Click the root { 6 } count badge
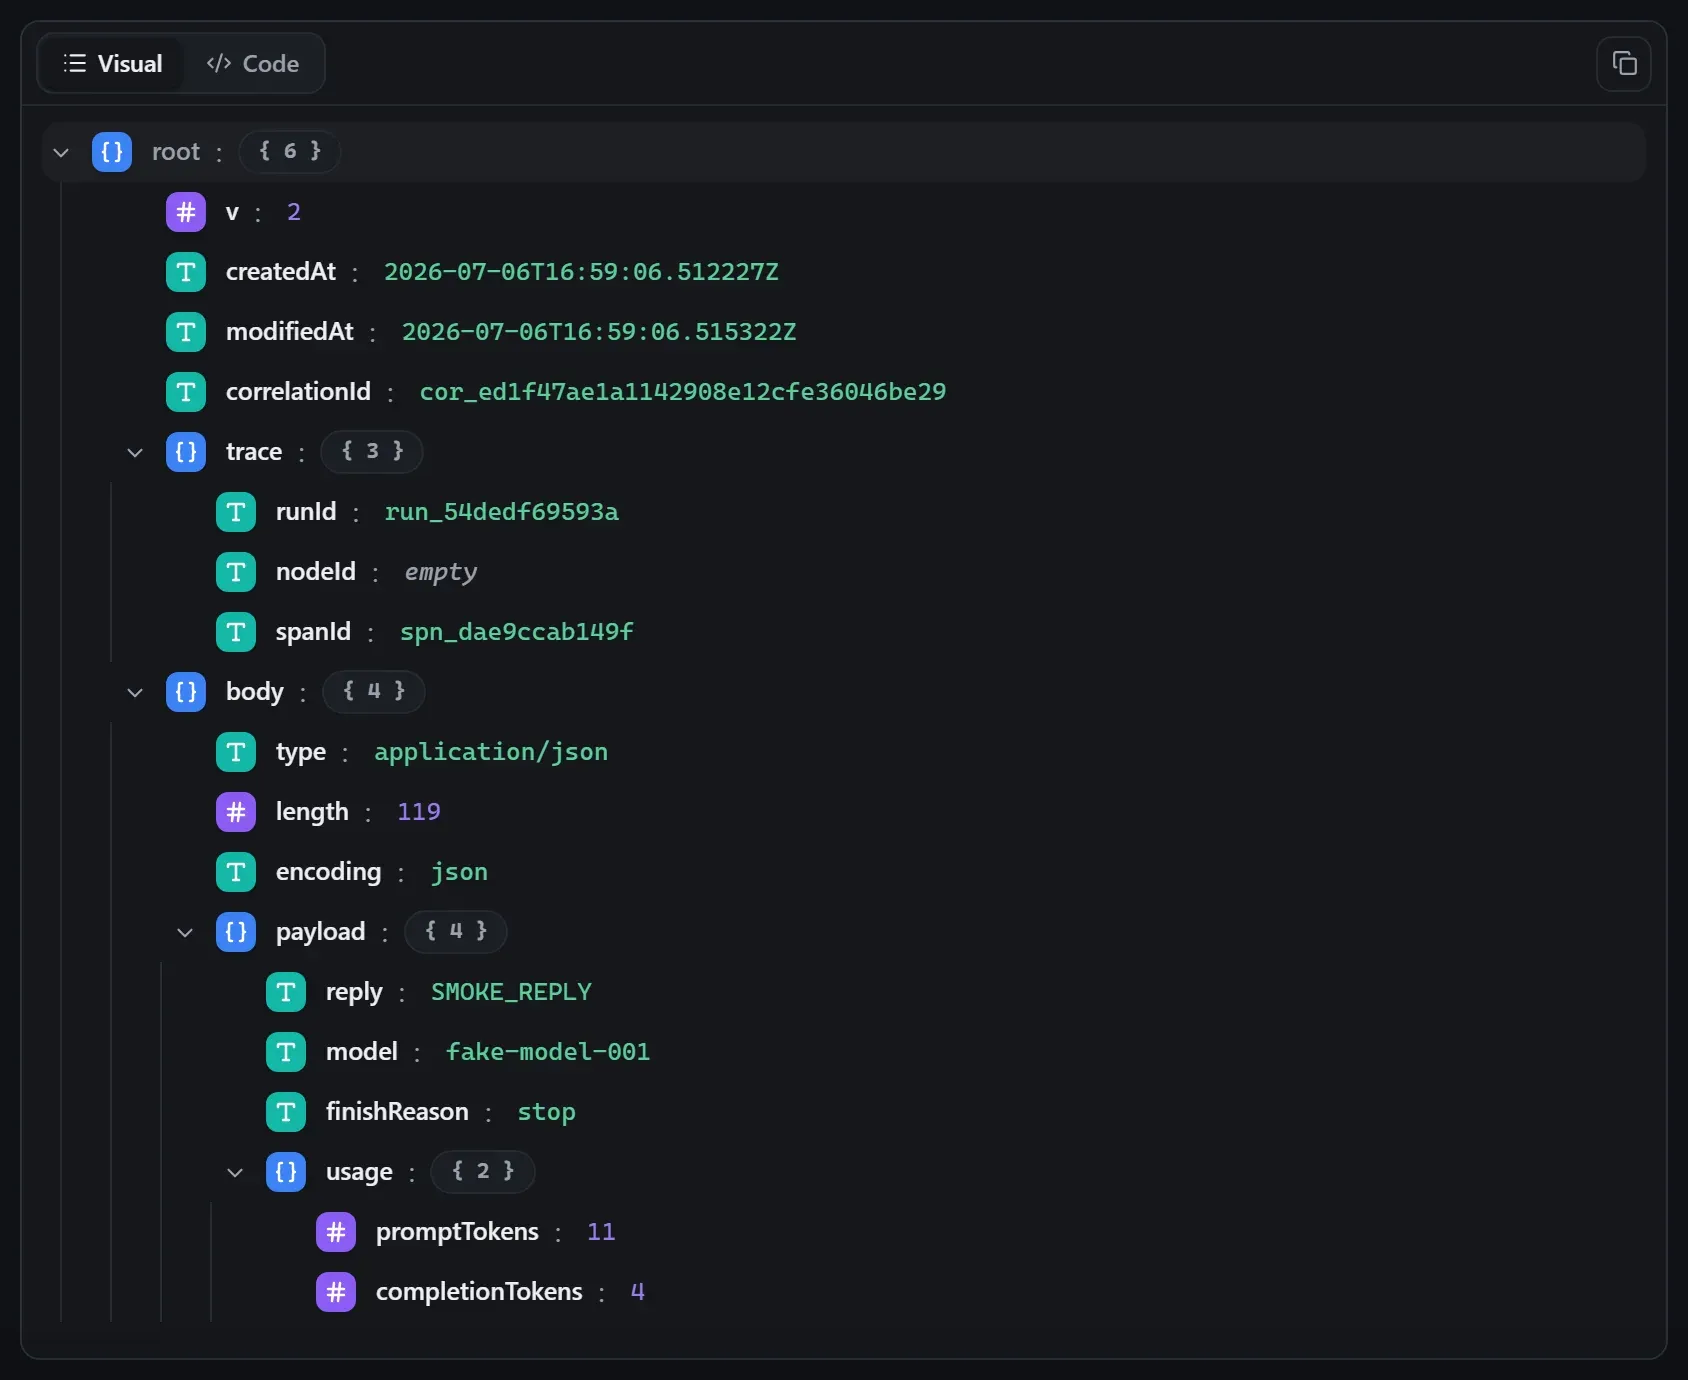The width and height of the screenshot is (1688, 1380). click(x=290, y=152)
